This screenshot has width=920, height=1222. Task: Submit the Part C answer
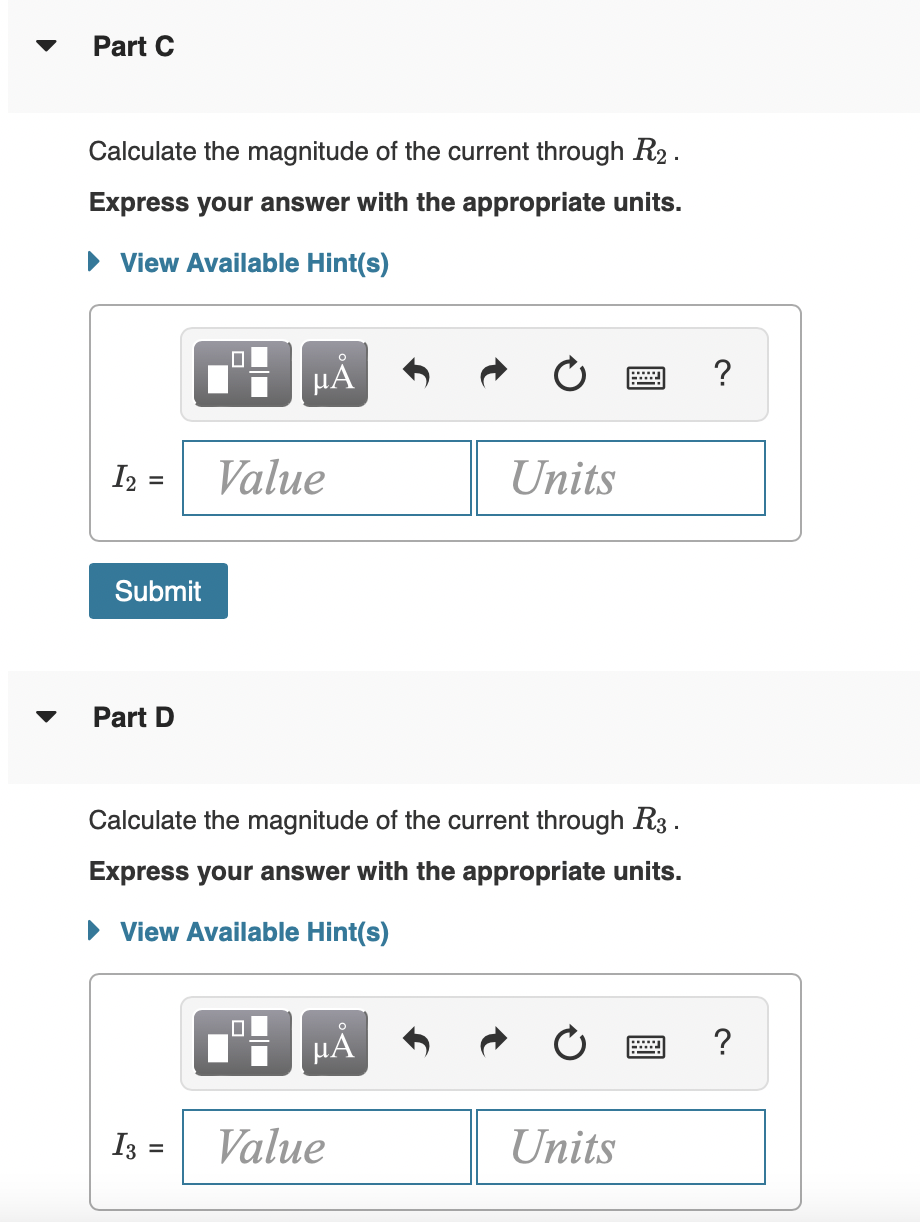click(158, 591)
